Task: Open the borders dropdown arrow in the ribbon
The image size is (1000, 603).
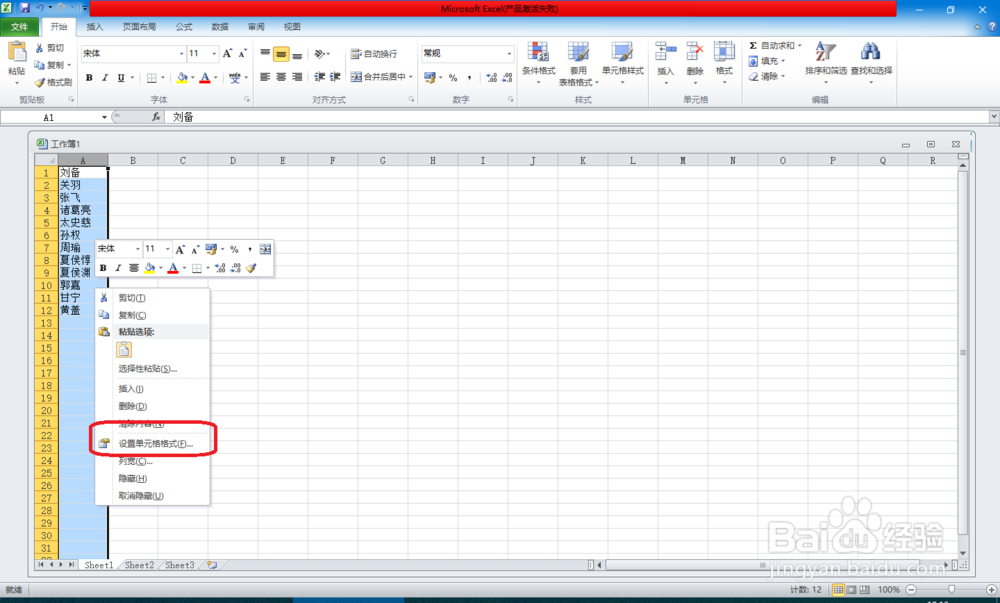Action: point(163,78)
